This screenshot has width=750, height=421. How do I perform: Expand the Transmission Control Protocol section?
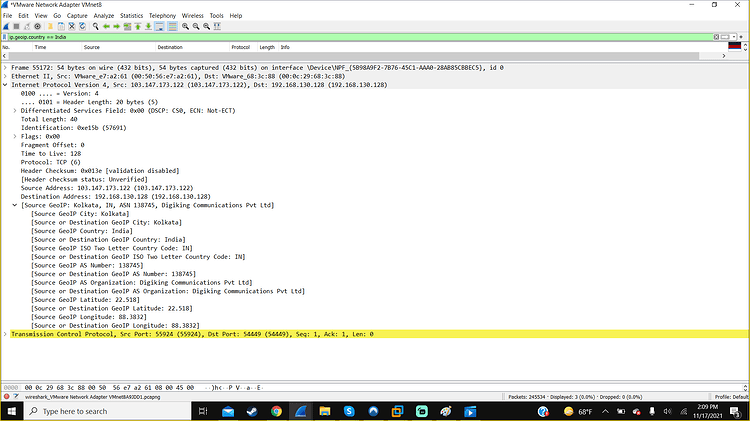coord(5,334)
